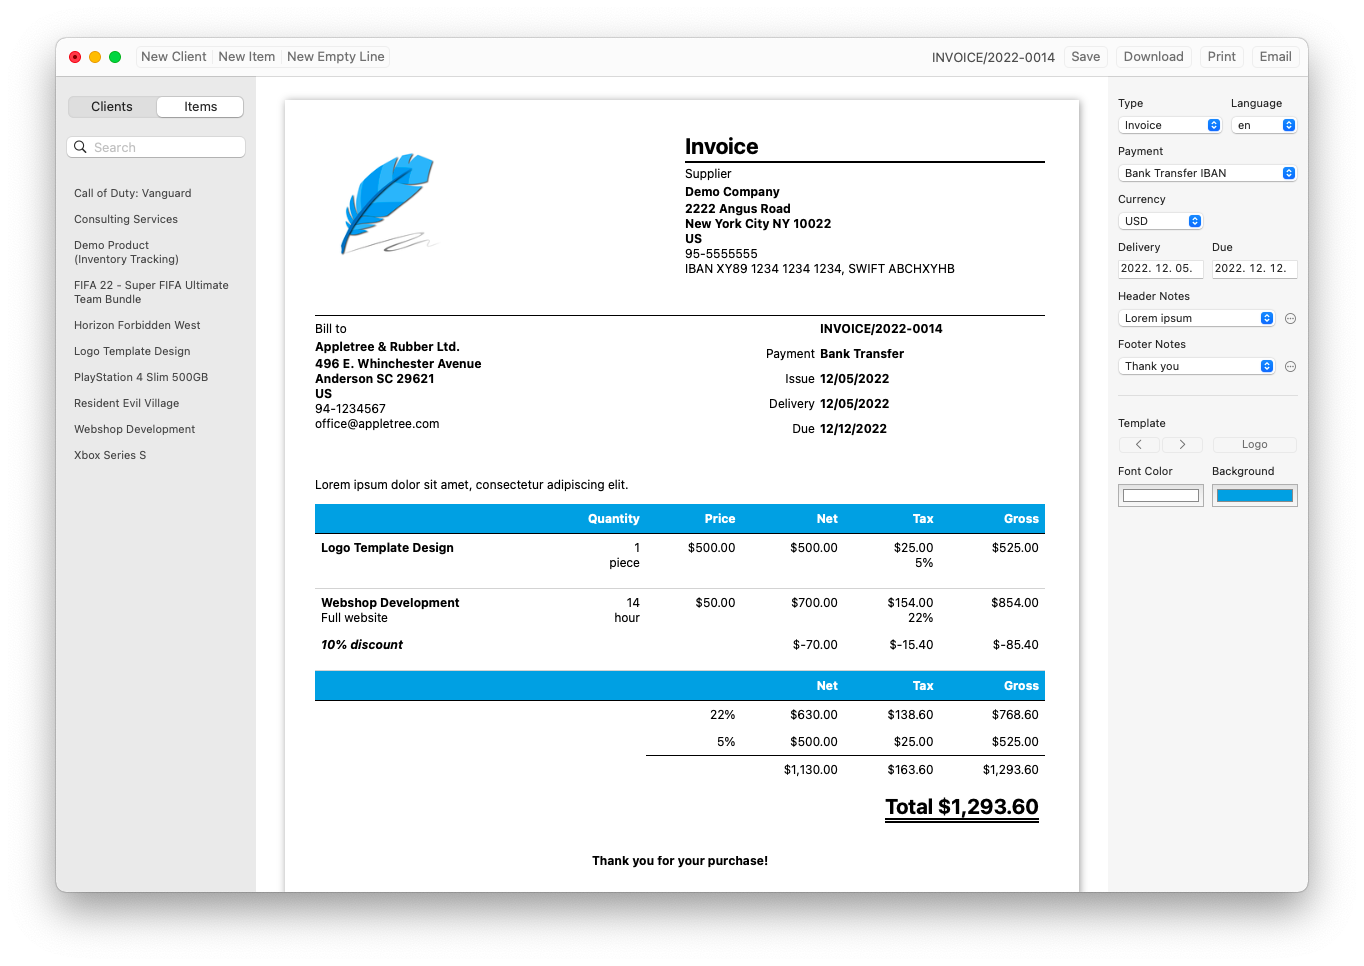Select FIFA 22 Ultimate Team Bundle item
Viewport: 1364px width, 966px height.
151,292
